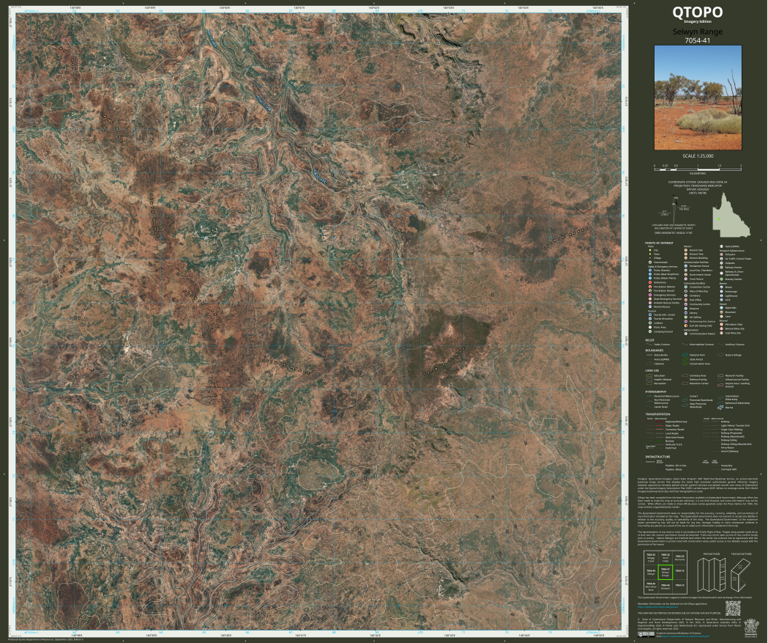Screen dimensions: 768x643
Task: Click the National Park boundary legend symbol
Action: pyautogui.click(x=685, y=355)
